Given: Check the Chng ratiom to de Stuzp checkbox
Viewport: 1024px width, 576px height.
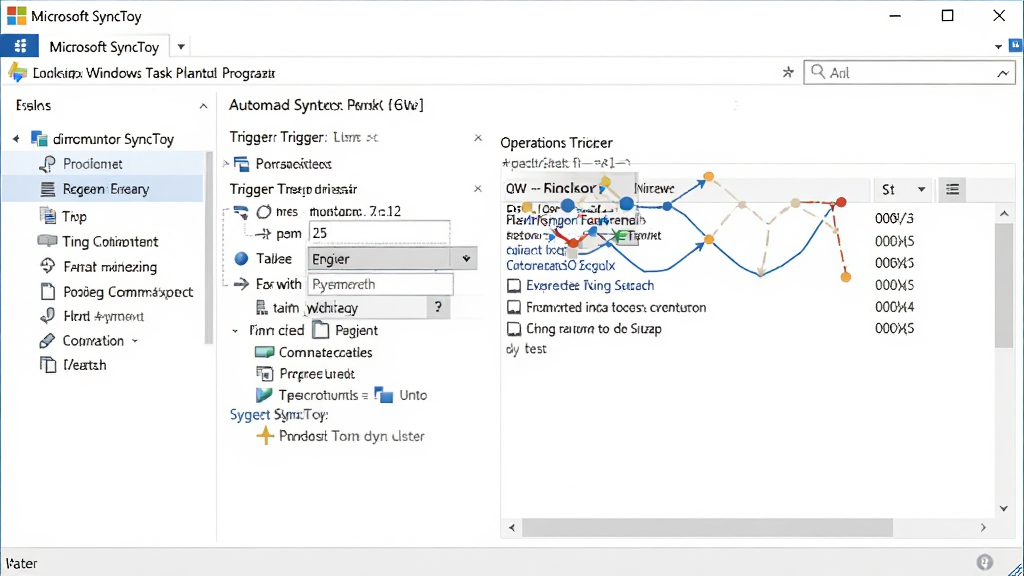Looking at the screenshot, I should (x=514, y=328).
